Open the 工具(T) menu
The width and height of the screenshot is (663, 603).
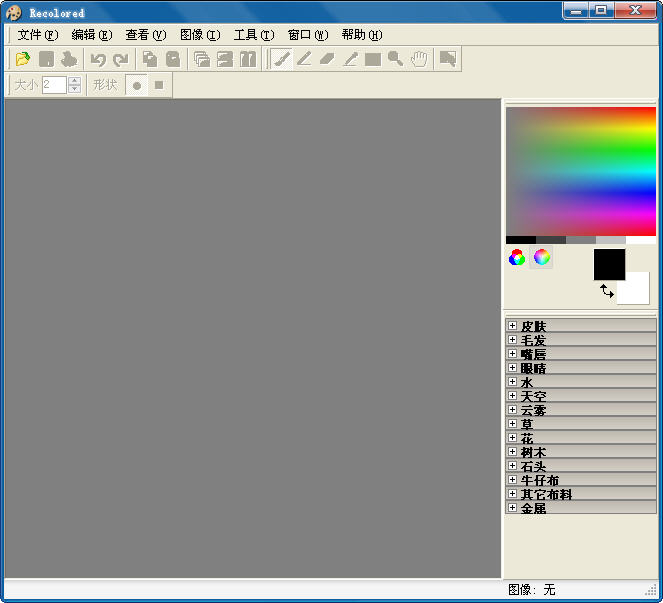[x=253, y=35]
